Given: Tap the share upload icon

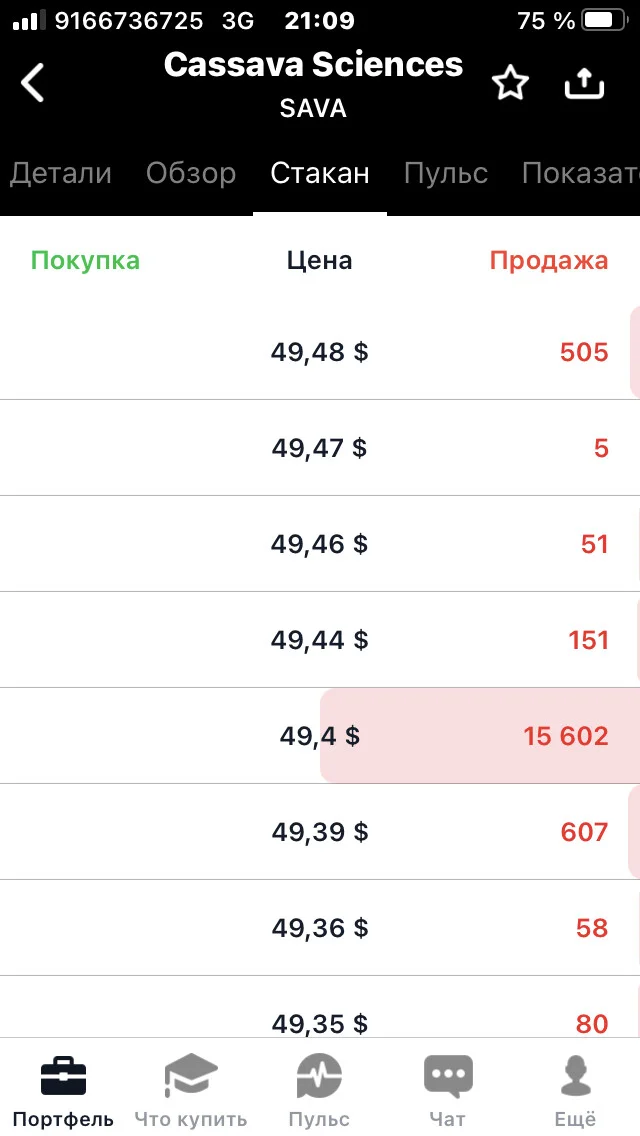Looking at the screenshot, I should pyautogui.click(x=584, y=85).
